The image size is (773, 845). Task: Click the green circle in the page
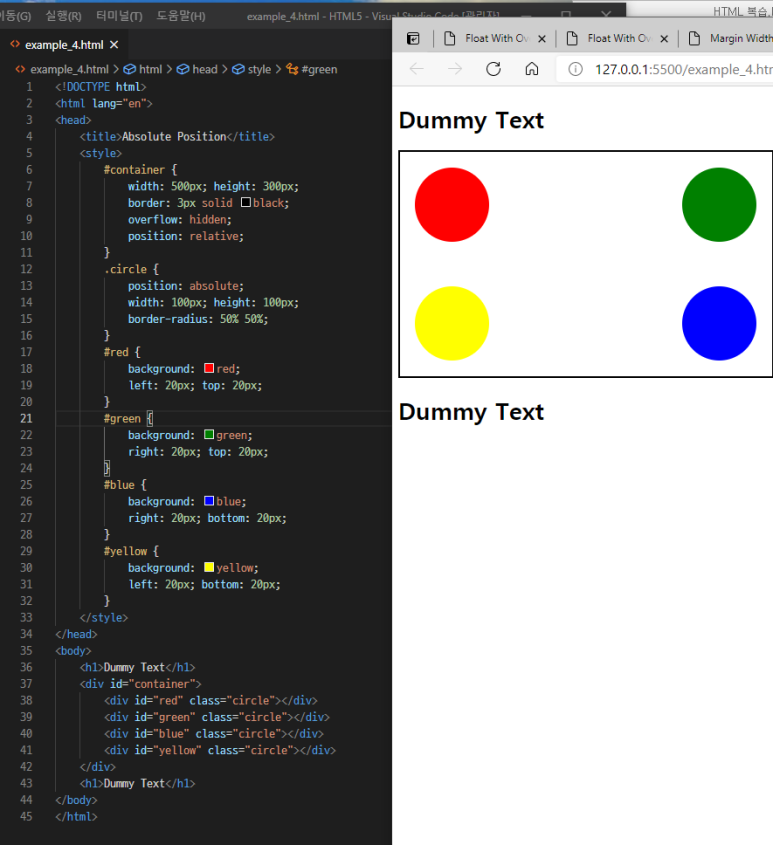pyautogui.click(x=719, y=205)
